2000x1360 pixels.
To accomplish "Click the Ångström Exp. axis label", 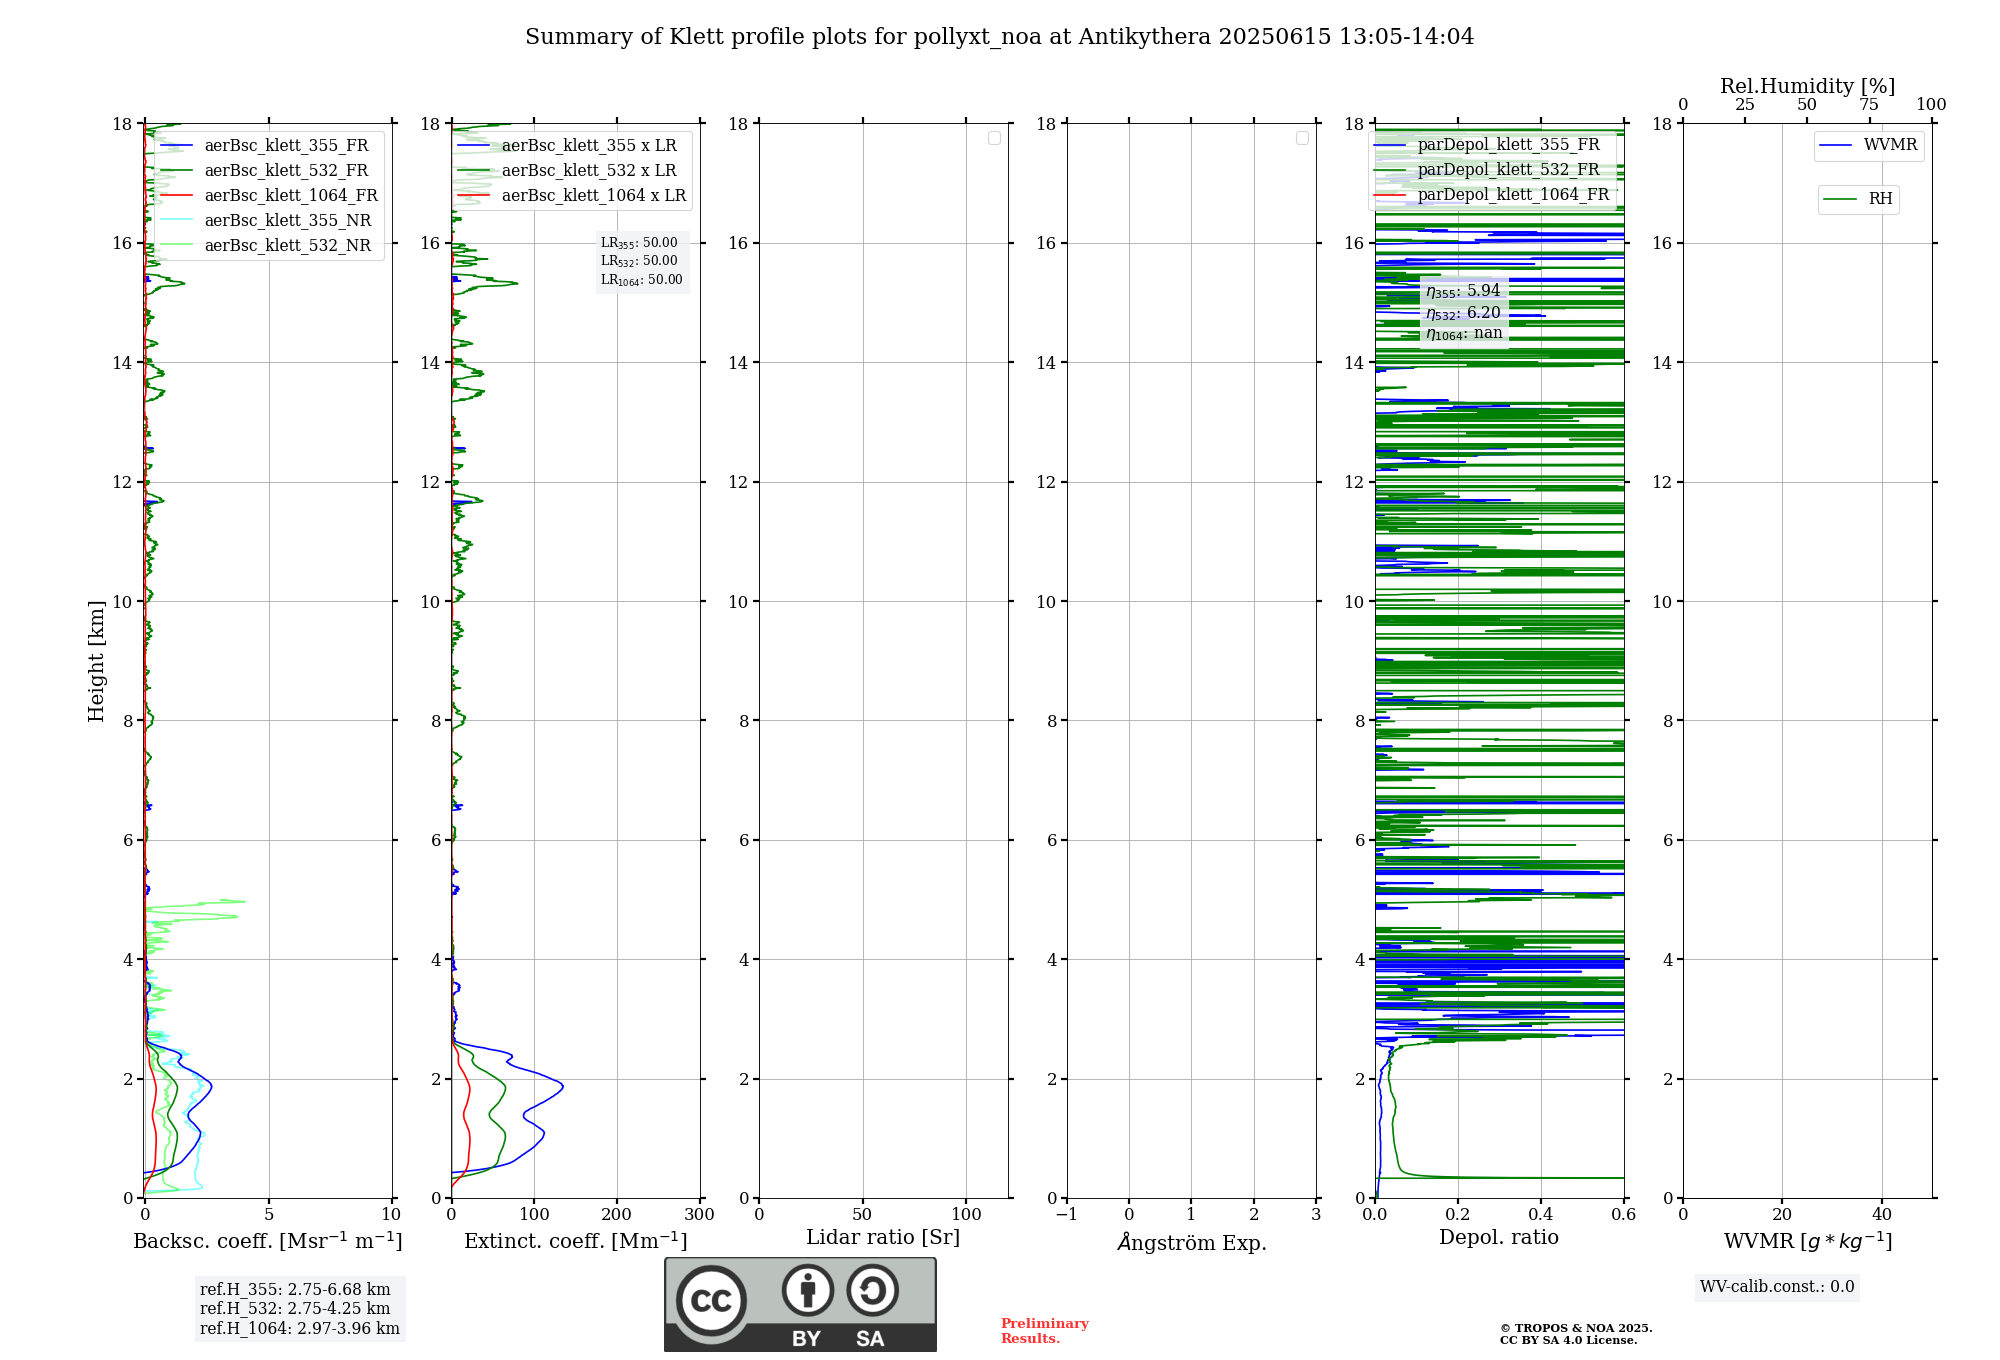I will coord(1192,1242).
